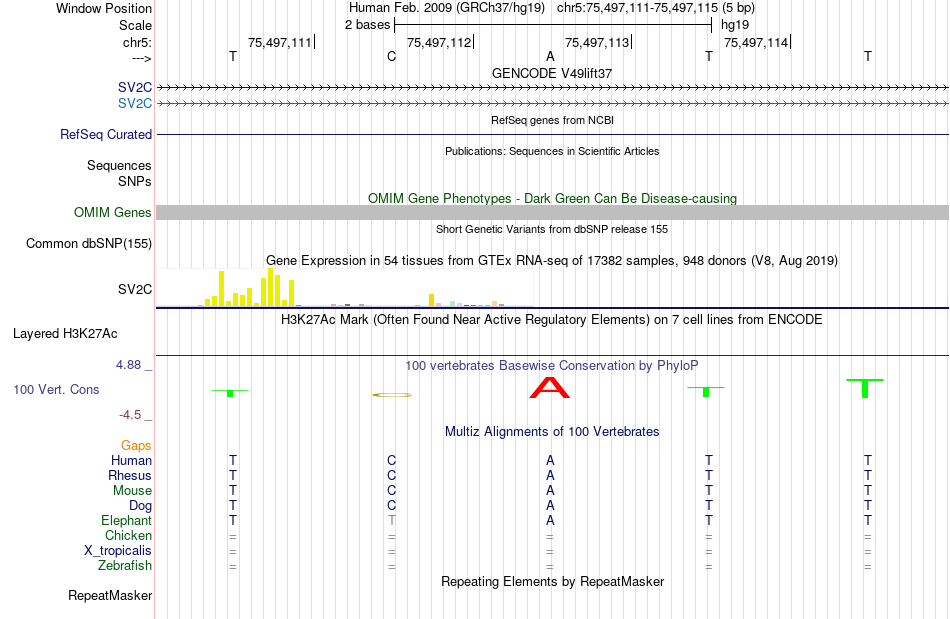Click the 4.88 PhyloP upper limit value
950x619 pixels.
point(128,365)
